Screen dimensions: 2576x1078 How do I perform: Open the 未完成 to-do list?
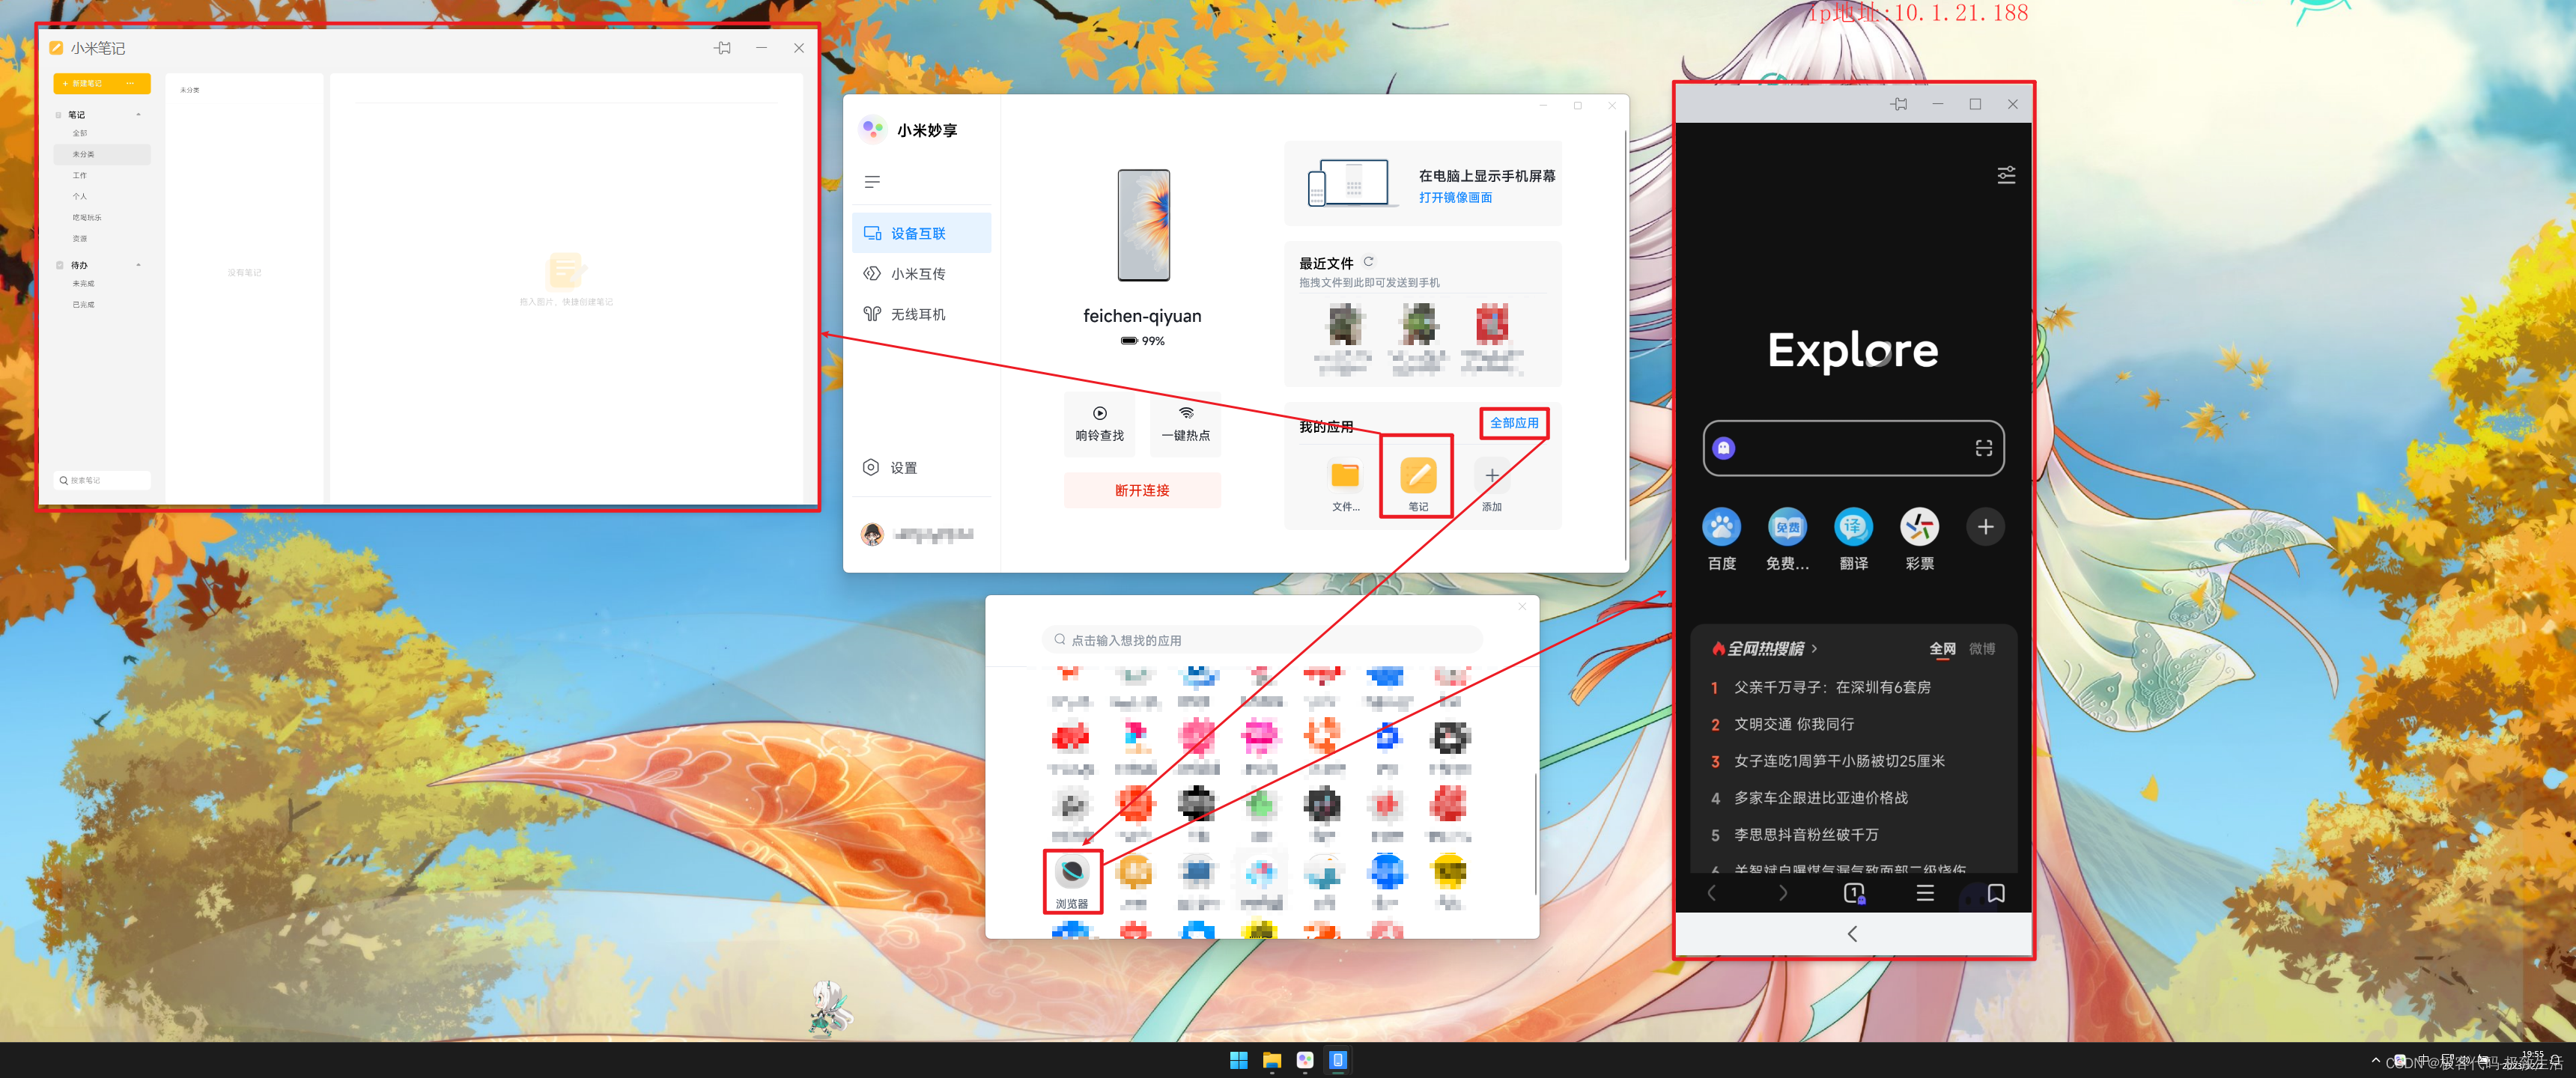coord(83,284)
